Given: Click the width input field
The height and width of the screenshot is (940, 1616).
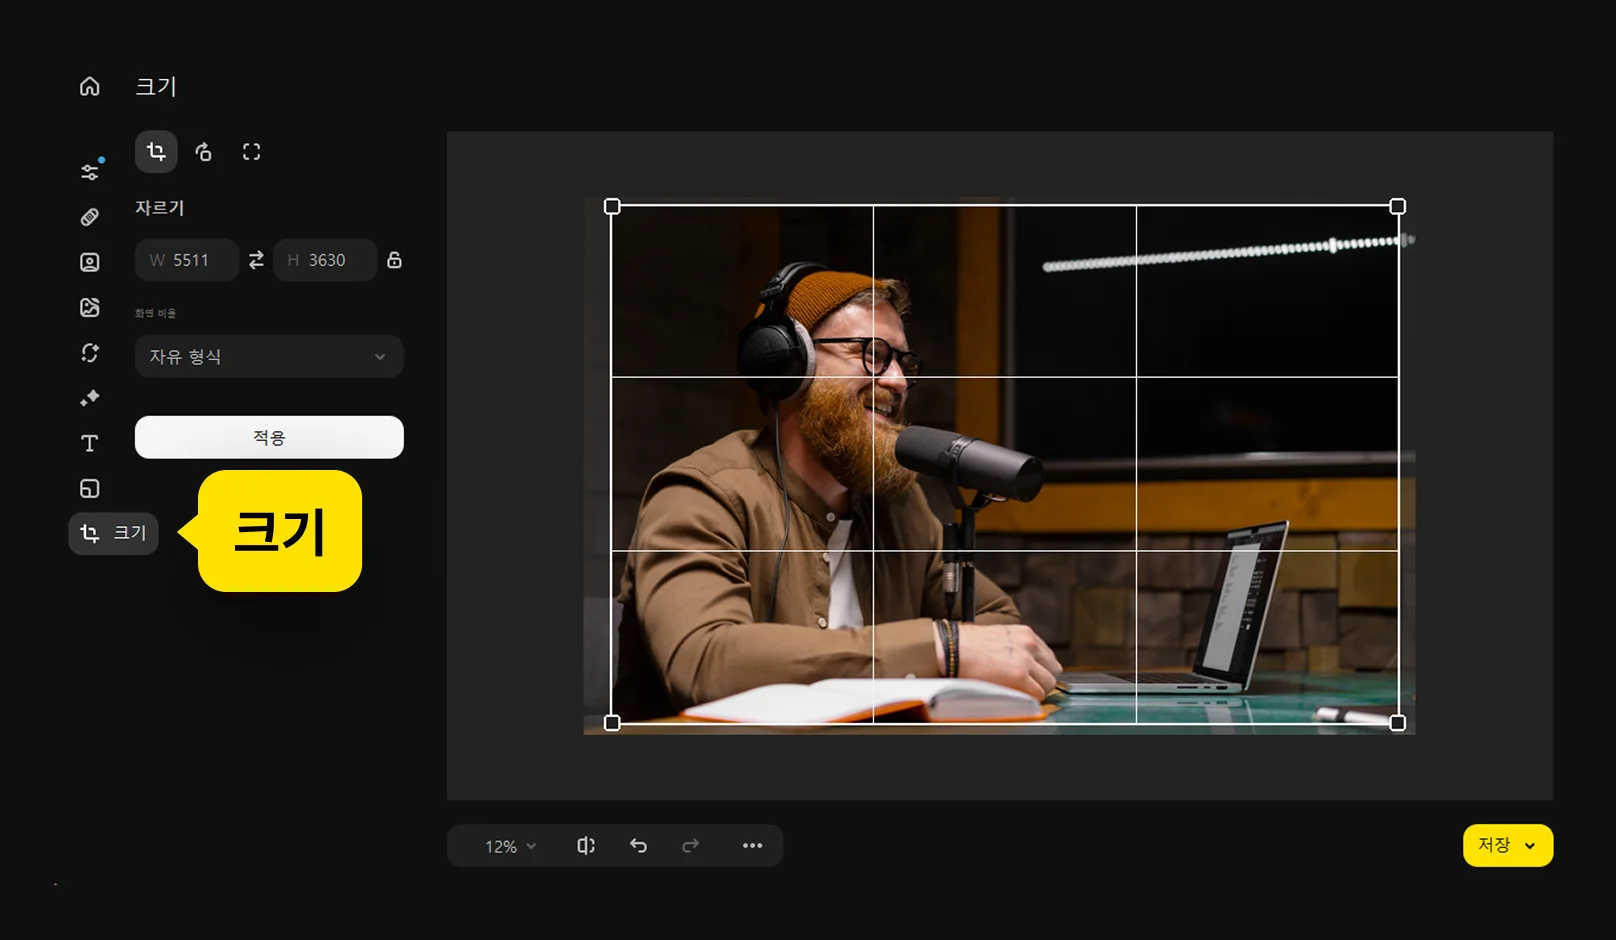Looking at the screenshot, I should 188,260.
